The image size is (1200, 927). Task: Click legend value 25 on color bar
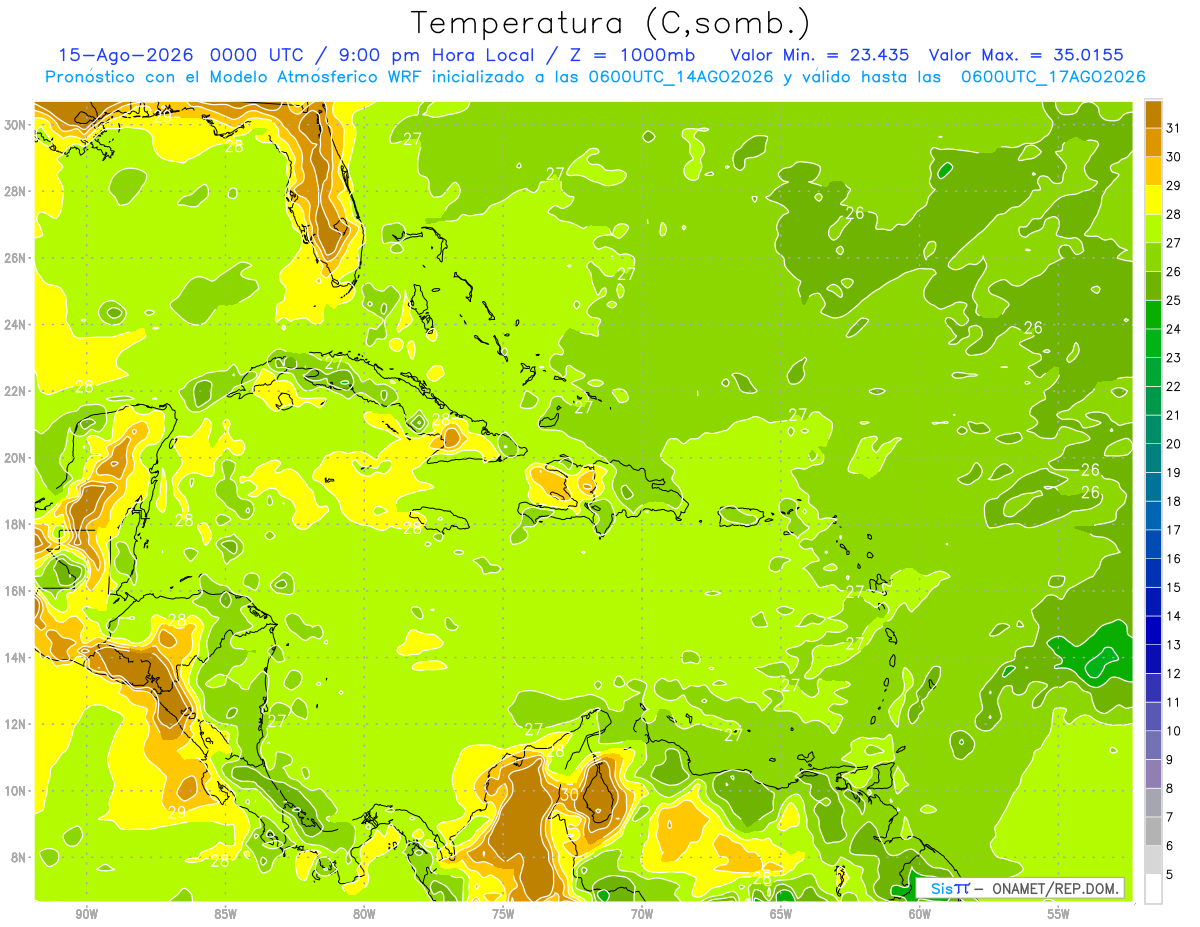[x=1174, y=301]
